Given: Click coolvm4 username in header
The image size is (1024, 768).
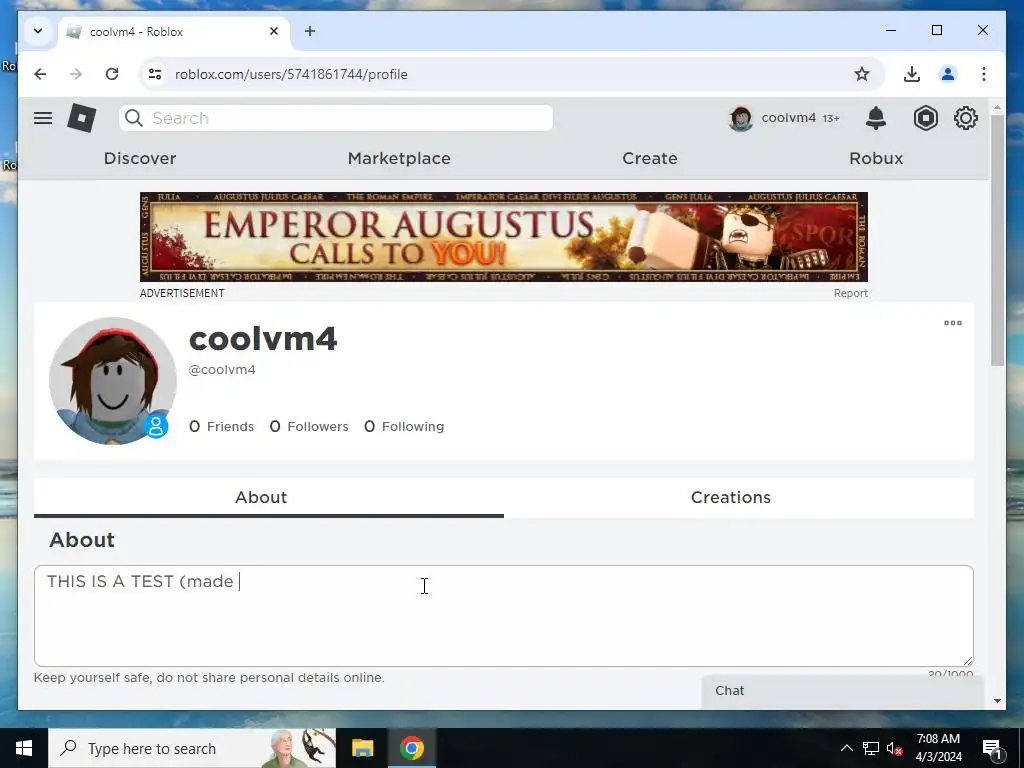Looking at the screenshot, I should 788,118.
